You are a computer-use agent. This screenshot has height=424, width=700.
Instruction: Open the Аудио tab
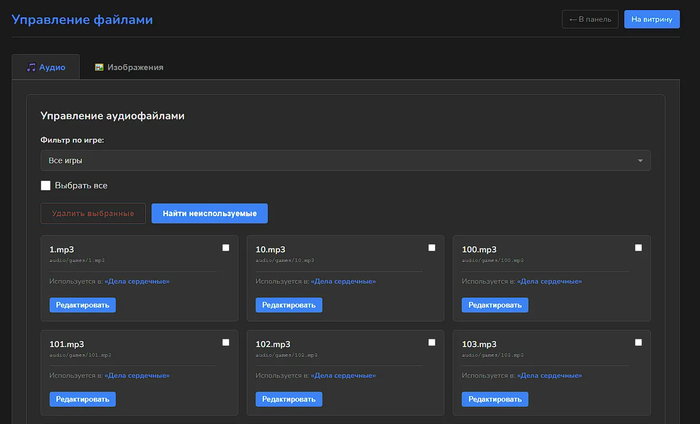(x=46, y=67)
